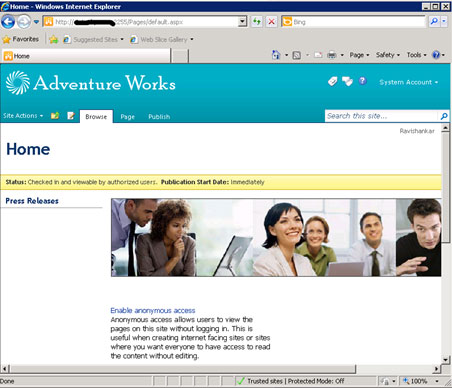This screenshot has height=388, width=452.
Task: Click the horizontal scrollbar right arrow
Action: [x=437, y=369]
